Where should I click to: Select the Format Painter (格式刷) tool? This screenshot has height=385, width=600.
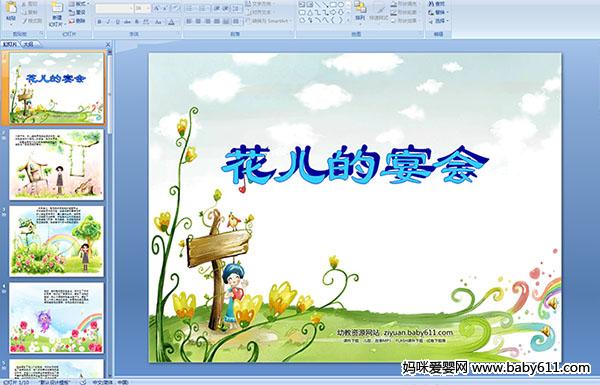32,21
